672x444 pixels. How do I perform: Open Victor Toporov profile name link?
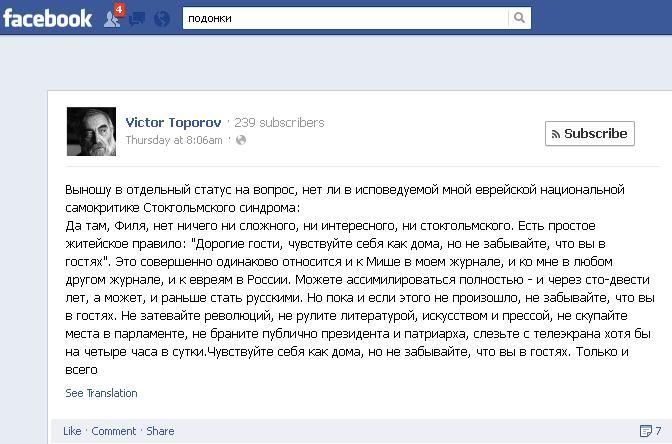click(173, 123)
